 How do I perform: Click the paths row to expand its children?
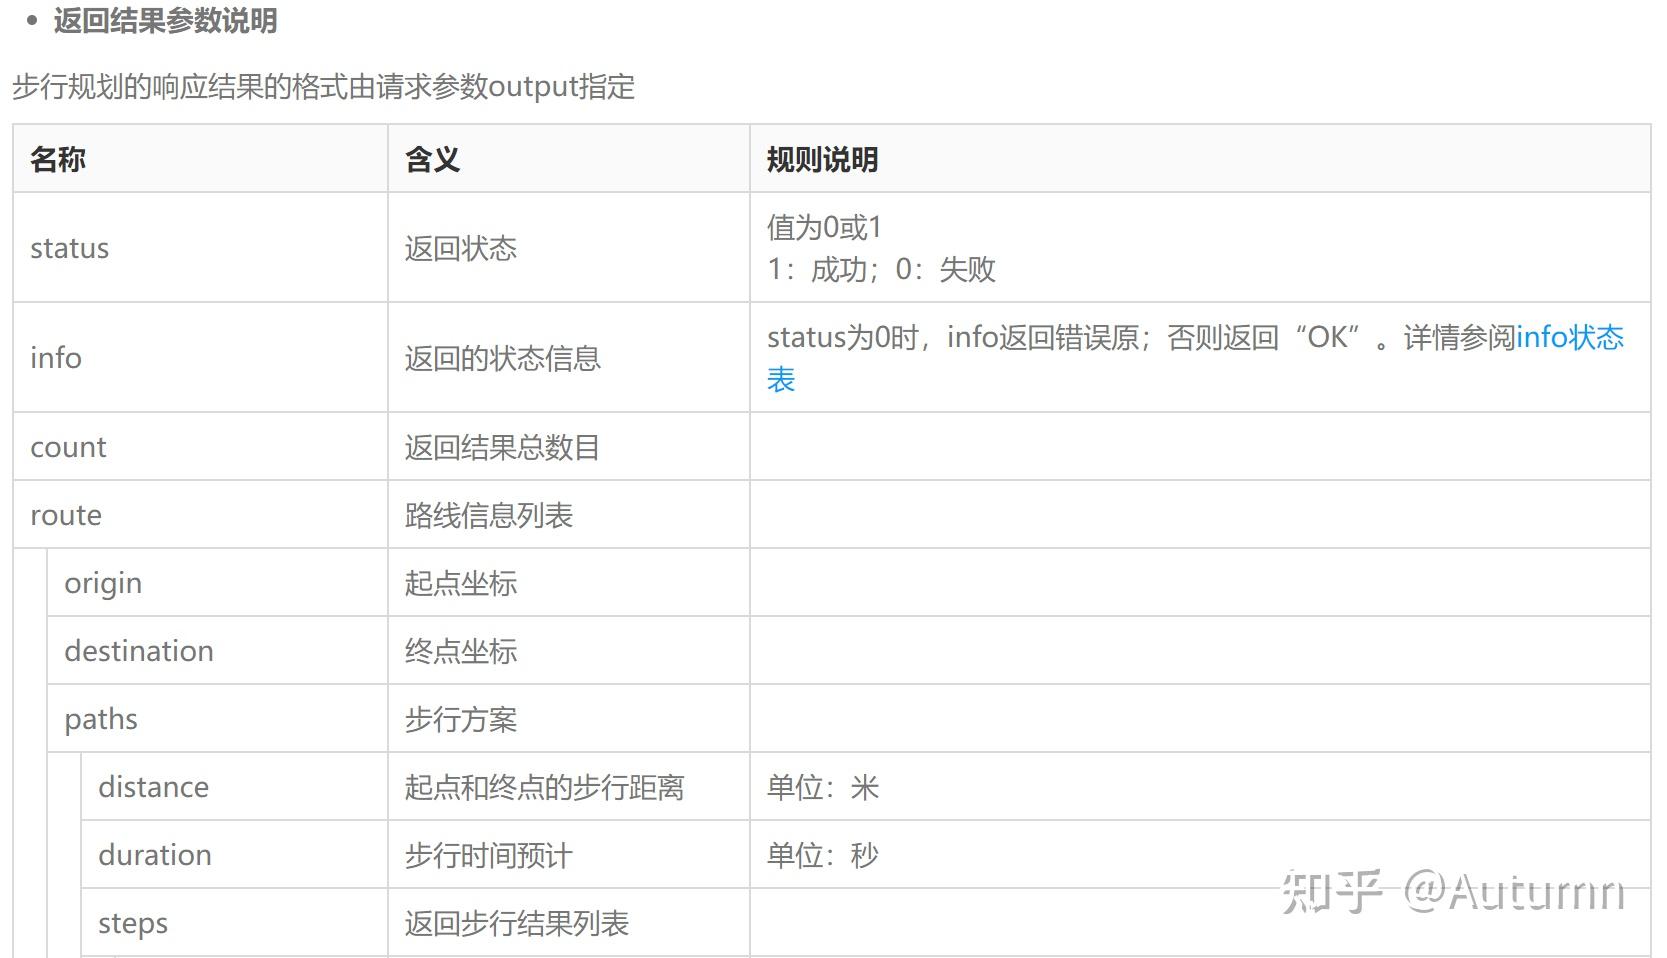coord(101,719)
